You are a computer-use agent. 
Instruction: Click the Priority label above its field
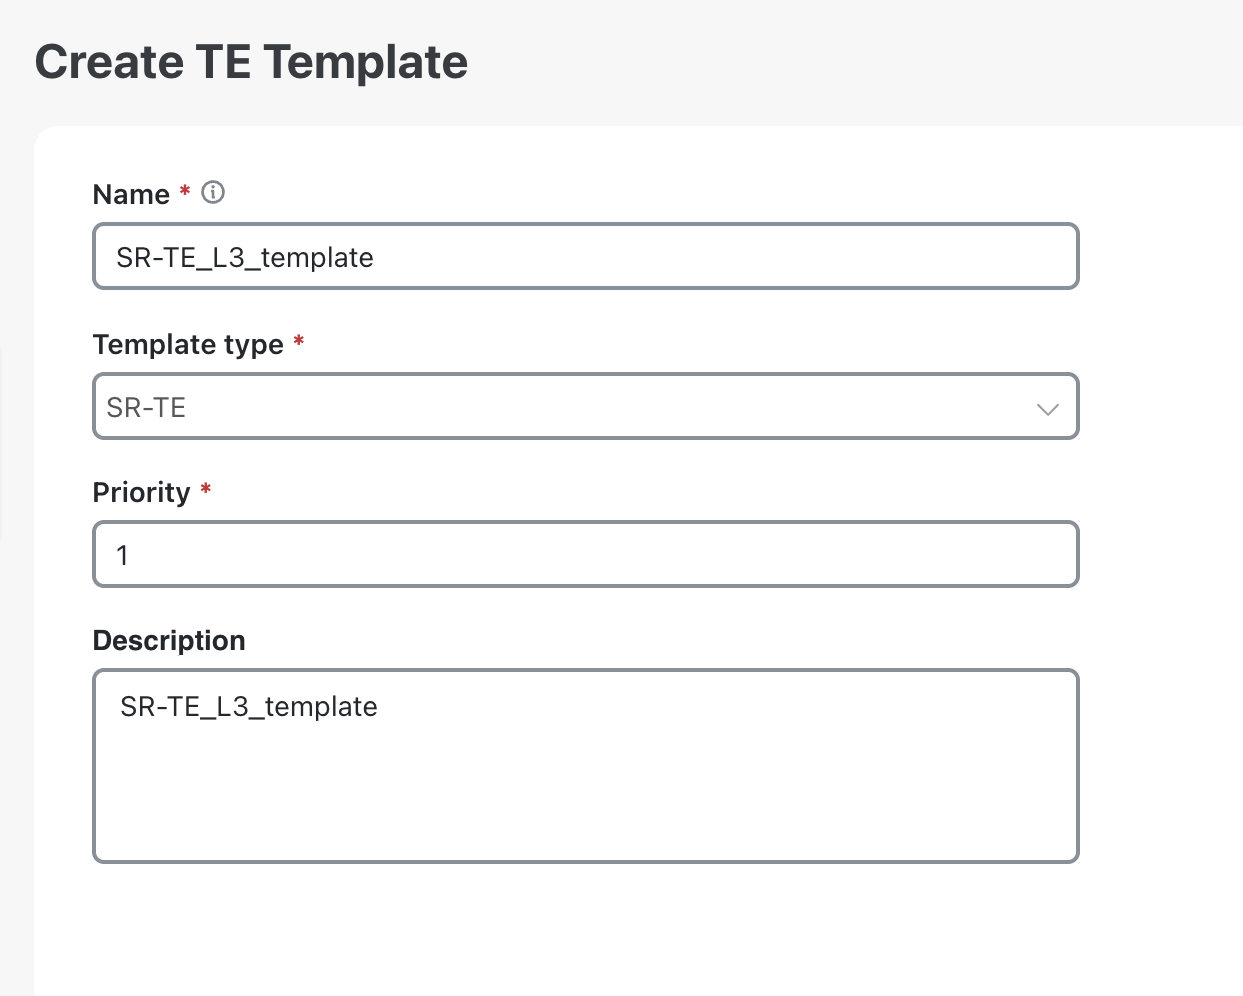tap(139, 491)
